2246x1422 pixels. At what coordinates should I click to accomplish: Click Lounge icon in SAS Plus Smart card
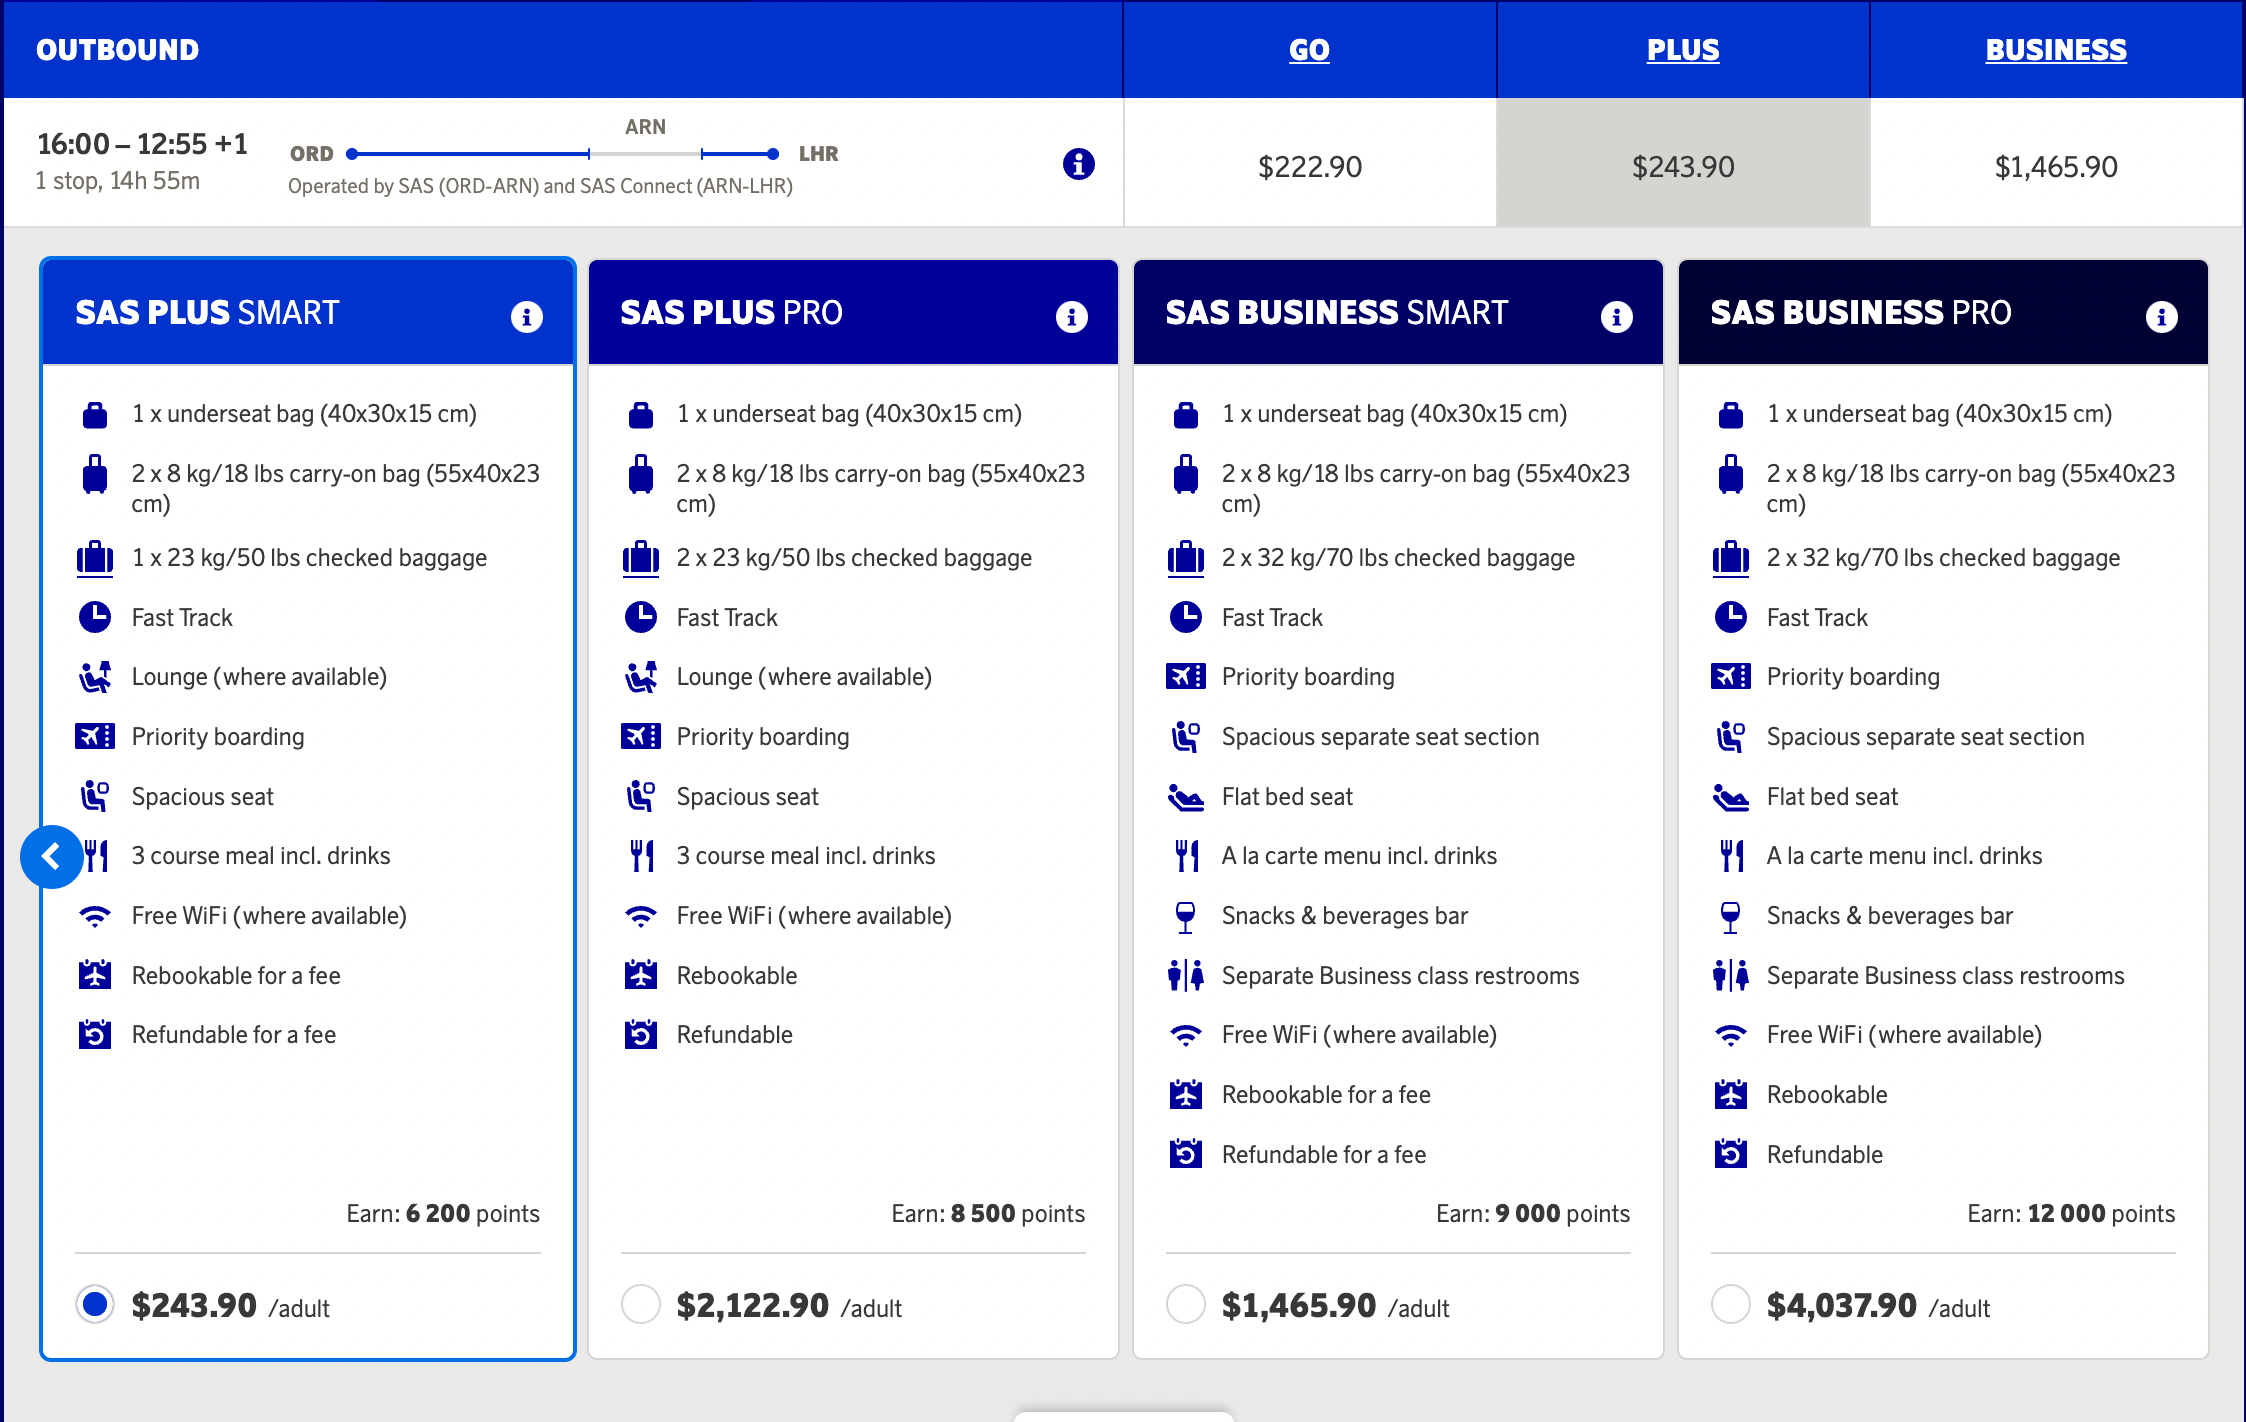95,677
